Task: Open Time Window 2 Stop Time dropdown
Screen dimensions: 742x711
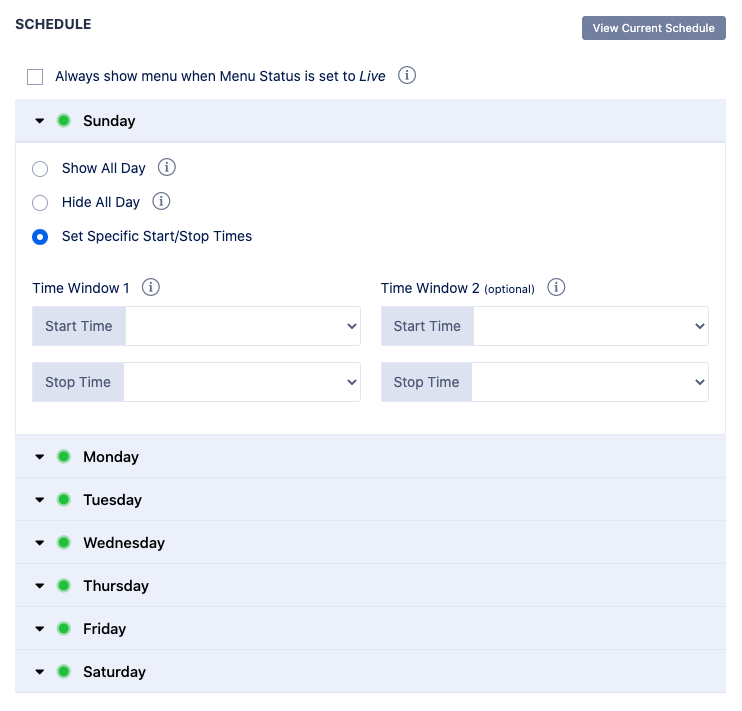Action: coord(589,382)
